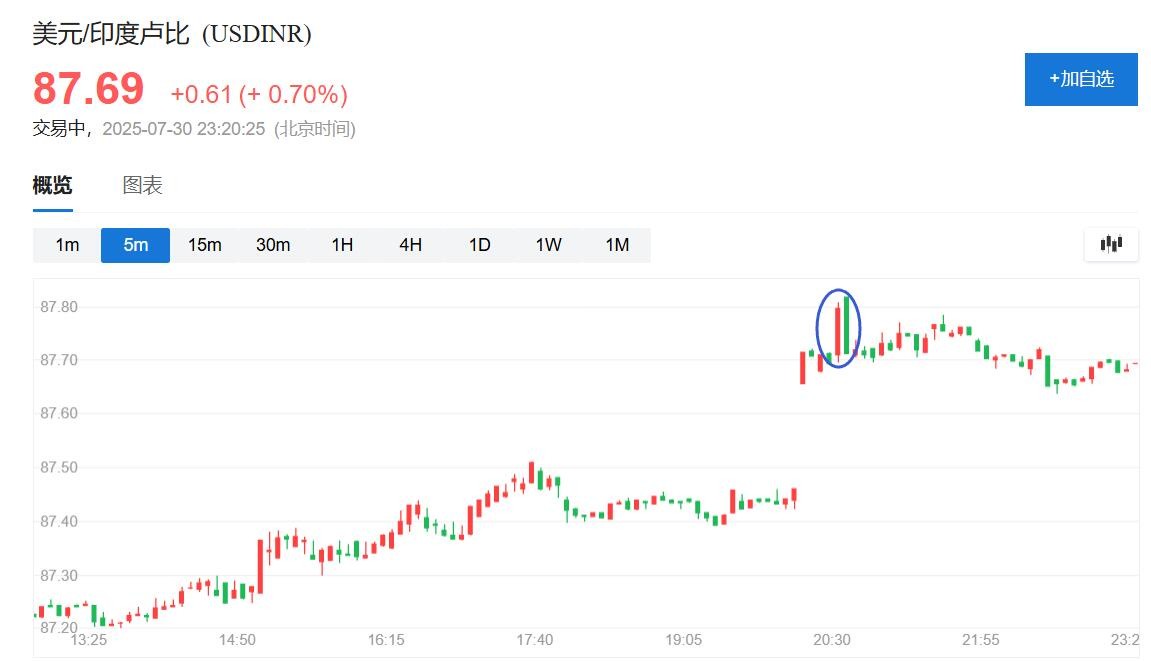This screenshot has width=1151, height=661.
Task: Click the 87.69 current price
Action: click(x=89, y=89)
